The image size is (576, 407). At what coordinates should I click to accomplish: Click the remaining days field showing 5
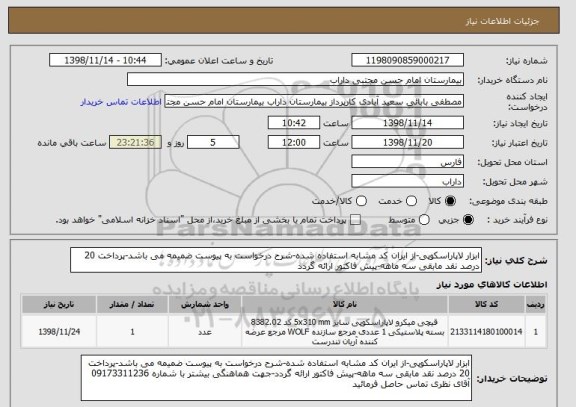click(x=213, y=142)
